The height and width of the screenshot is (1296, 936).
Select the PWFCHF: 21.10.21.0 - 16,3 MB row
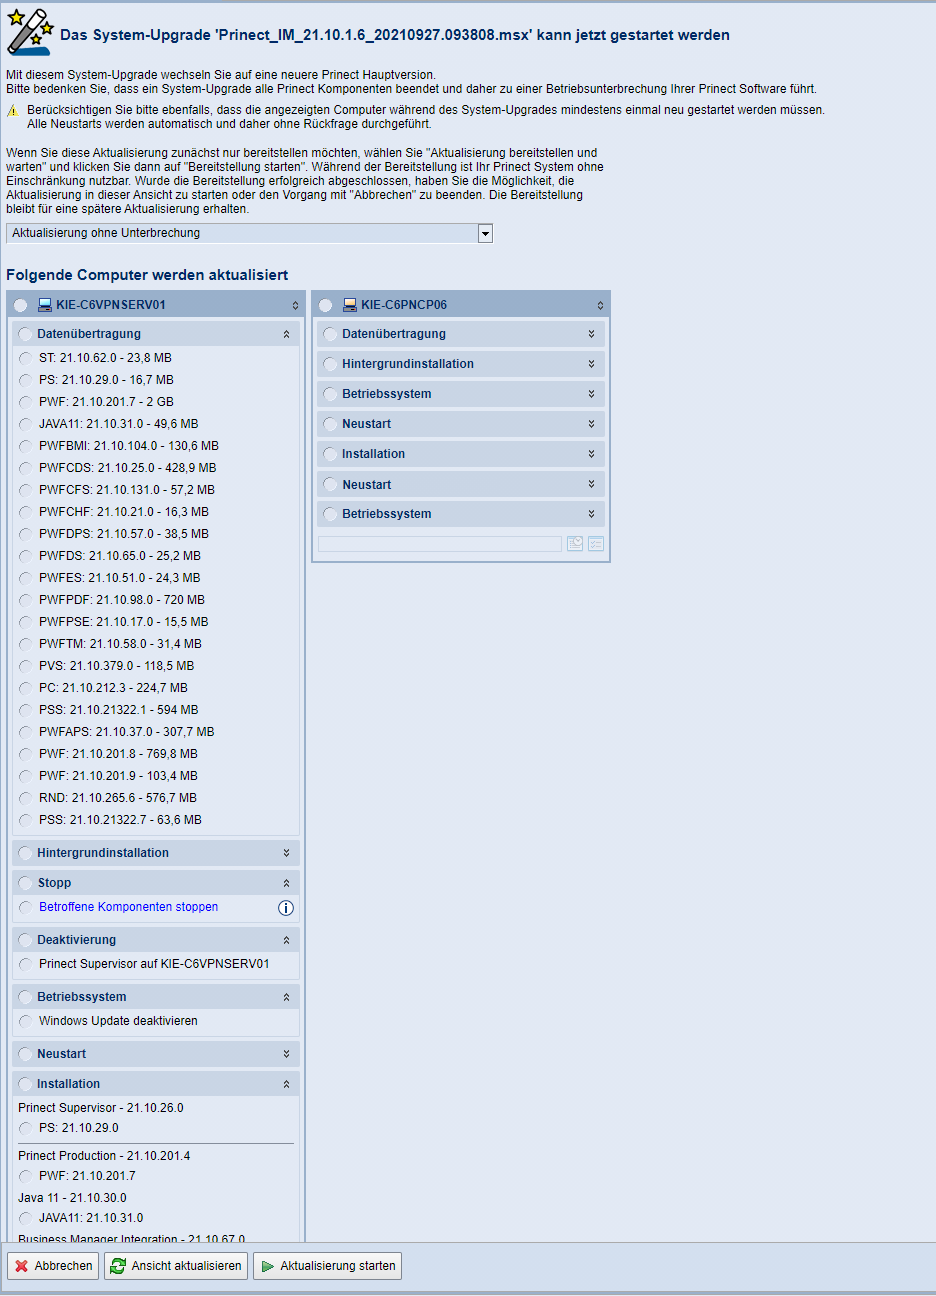[x=156, y=512]
